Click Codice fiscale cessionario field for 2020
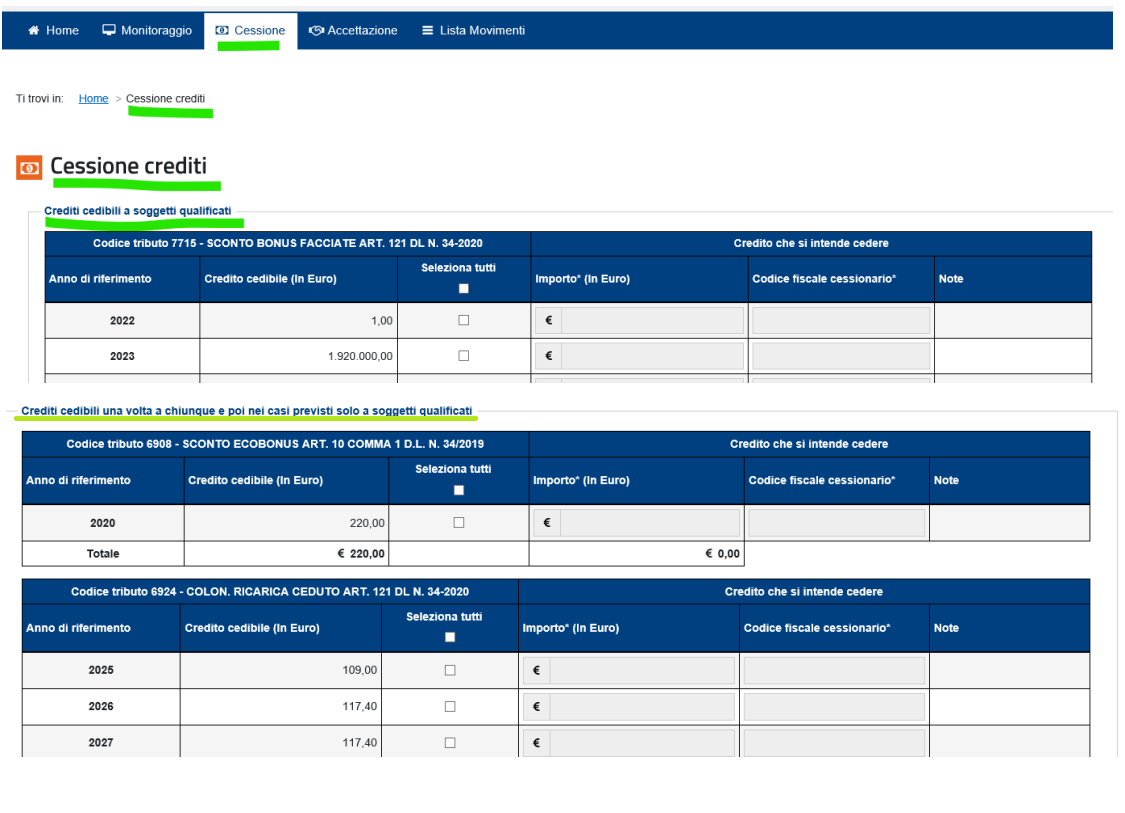The width and height of the screenshot is (1125, 813). [836, 523]
